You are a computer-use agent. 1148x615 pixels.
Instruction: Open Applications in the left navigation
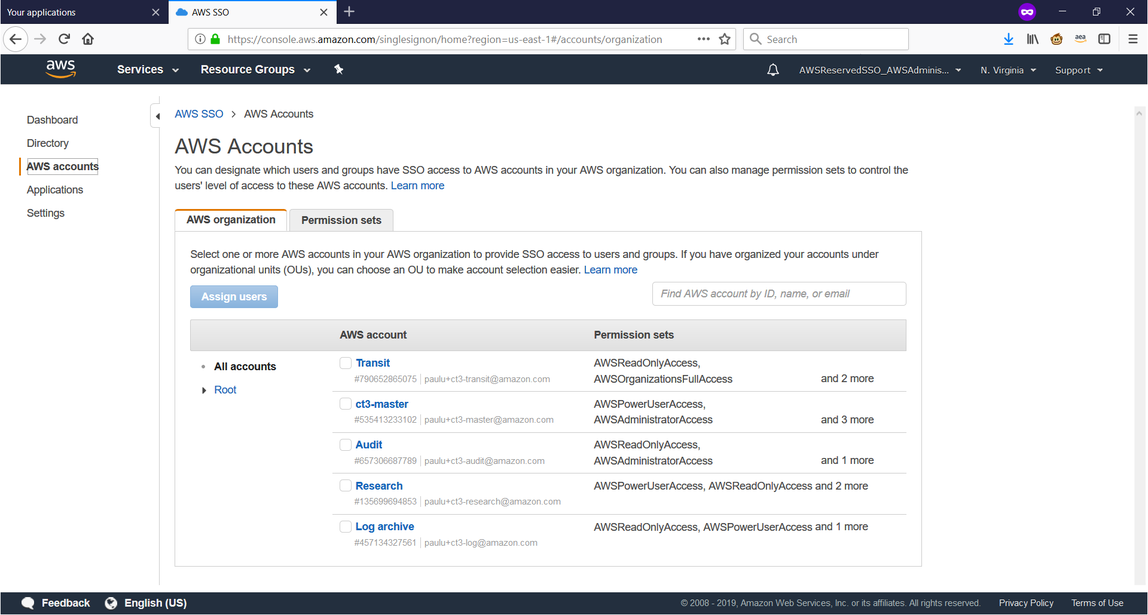(x=55, y=190)
